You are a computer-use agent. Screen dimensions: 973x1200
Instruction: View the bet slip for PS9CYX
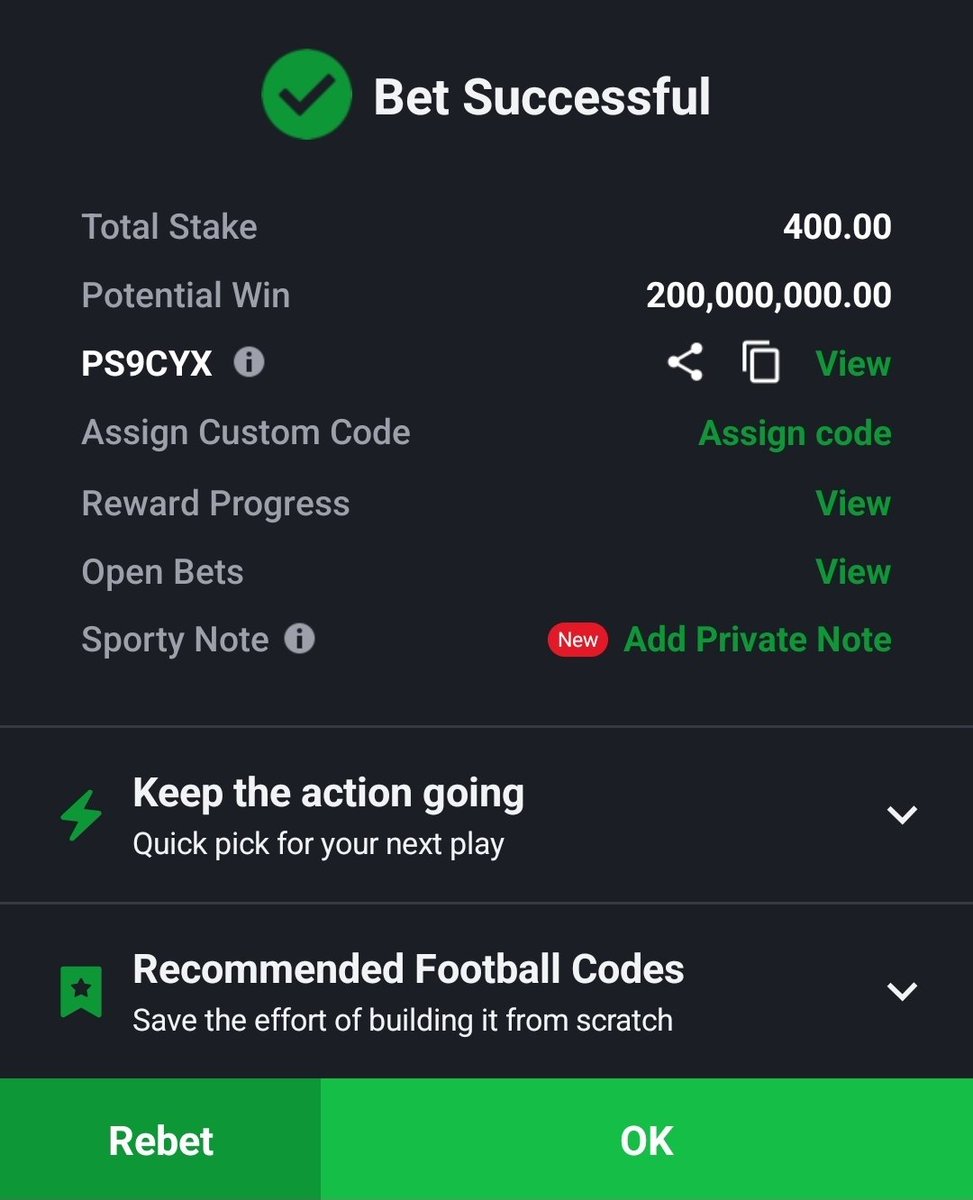tap(853, 364)
